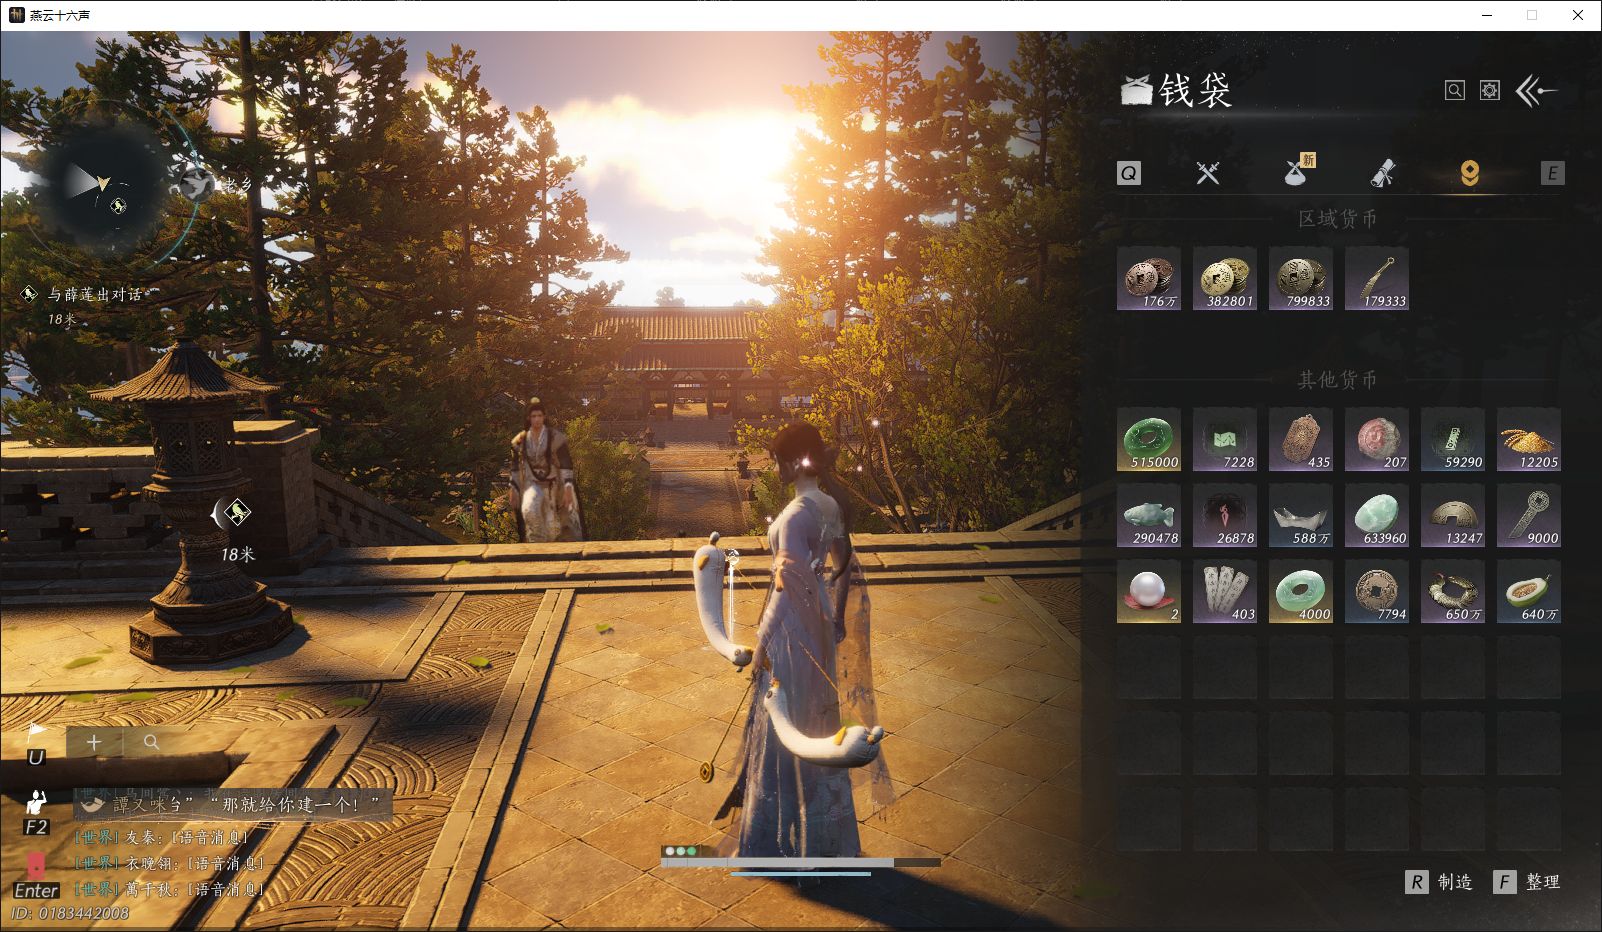
Task: Click the Q key previous-tab button
Action: tap(1129, 174)
